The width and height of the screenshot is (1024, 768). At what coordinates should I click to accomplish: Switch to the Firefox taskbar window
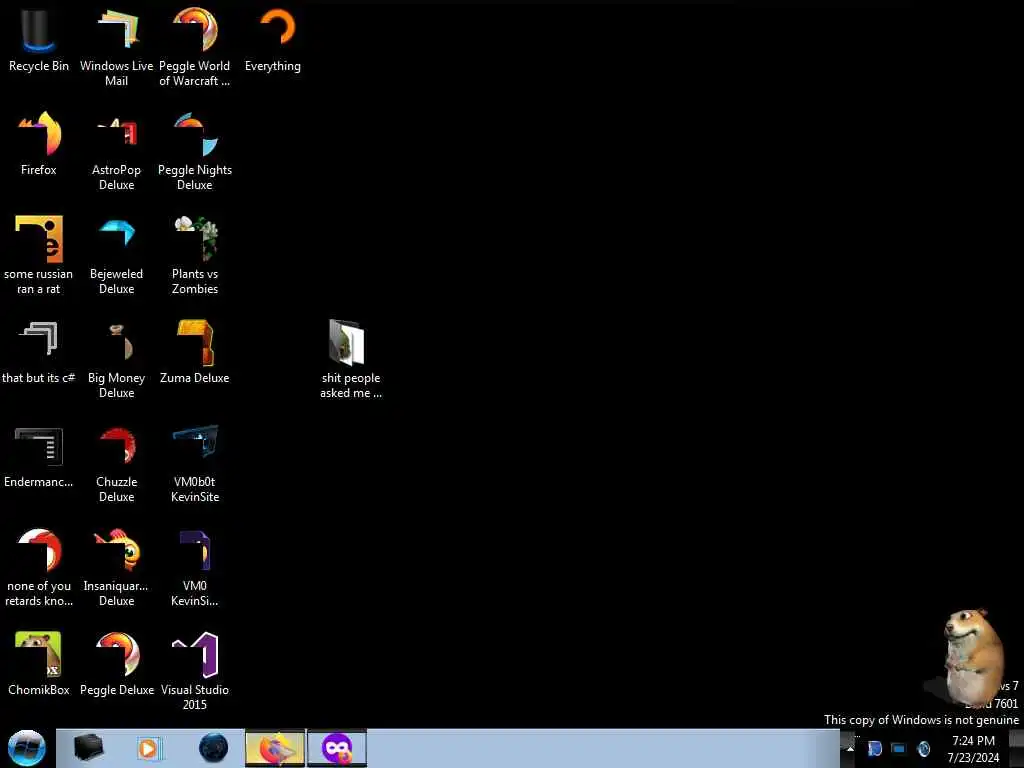coord(275,748)
